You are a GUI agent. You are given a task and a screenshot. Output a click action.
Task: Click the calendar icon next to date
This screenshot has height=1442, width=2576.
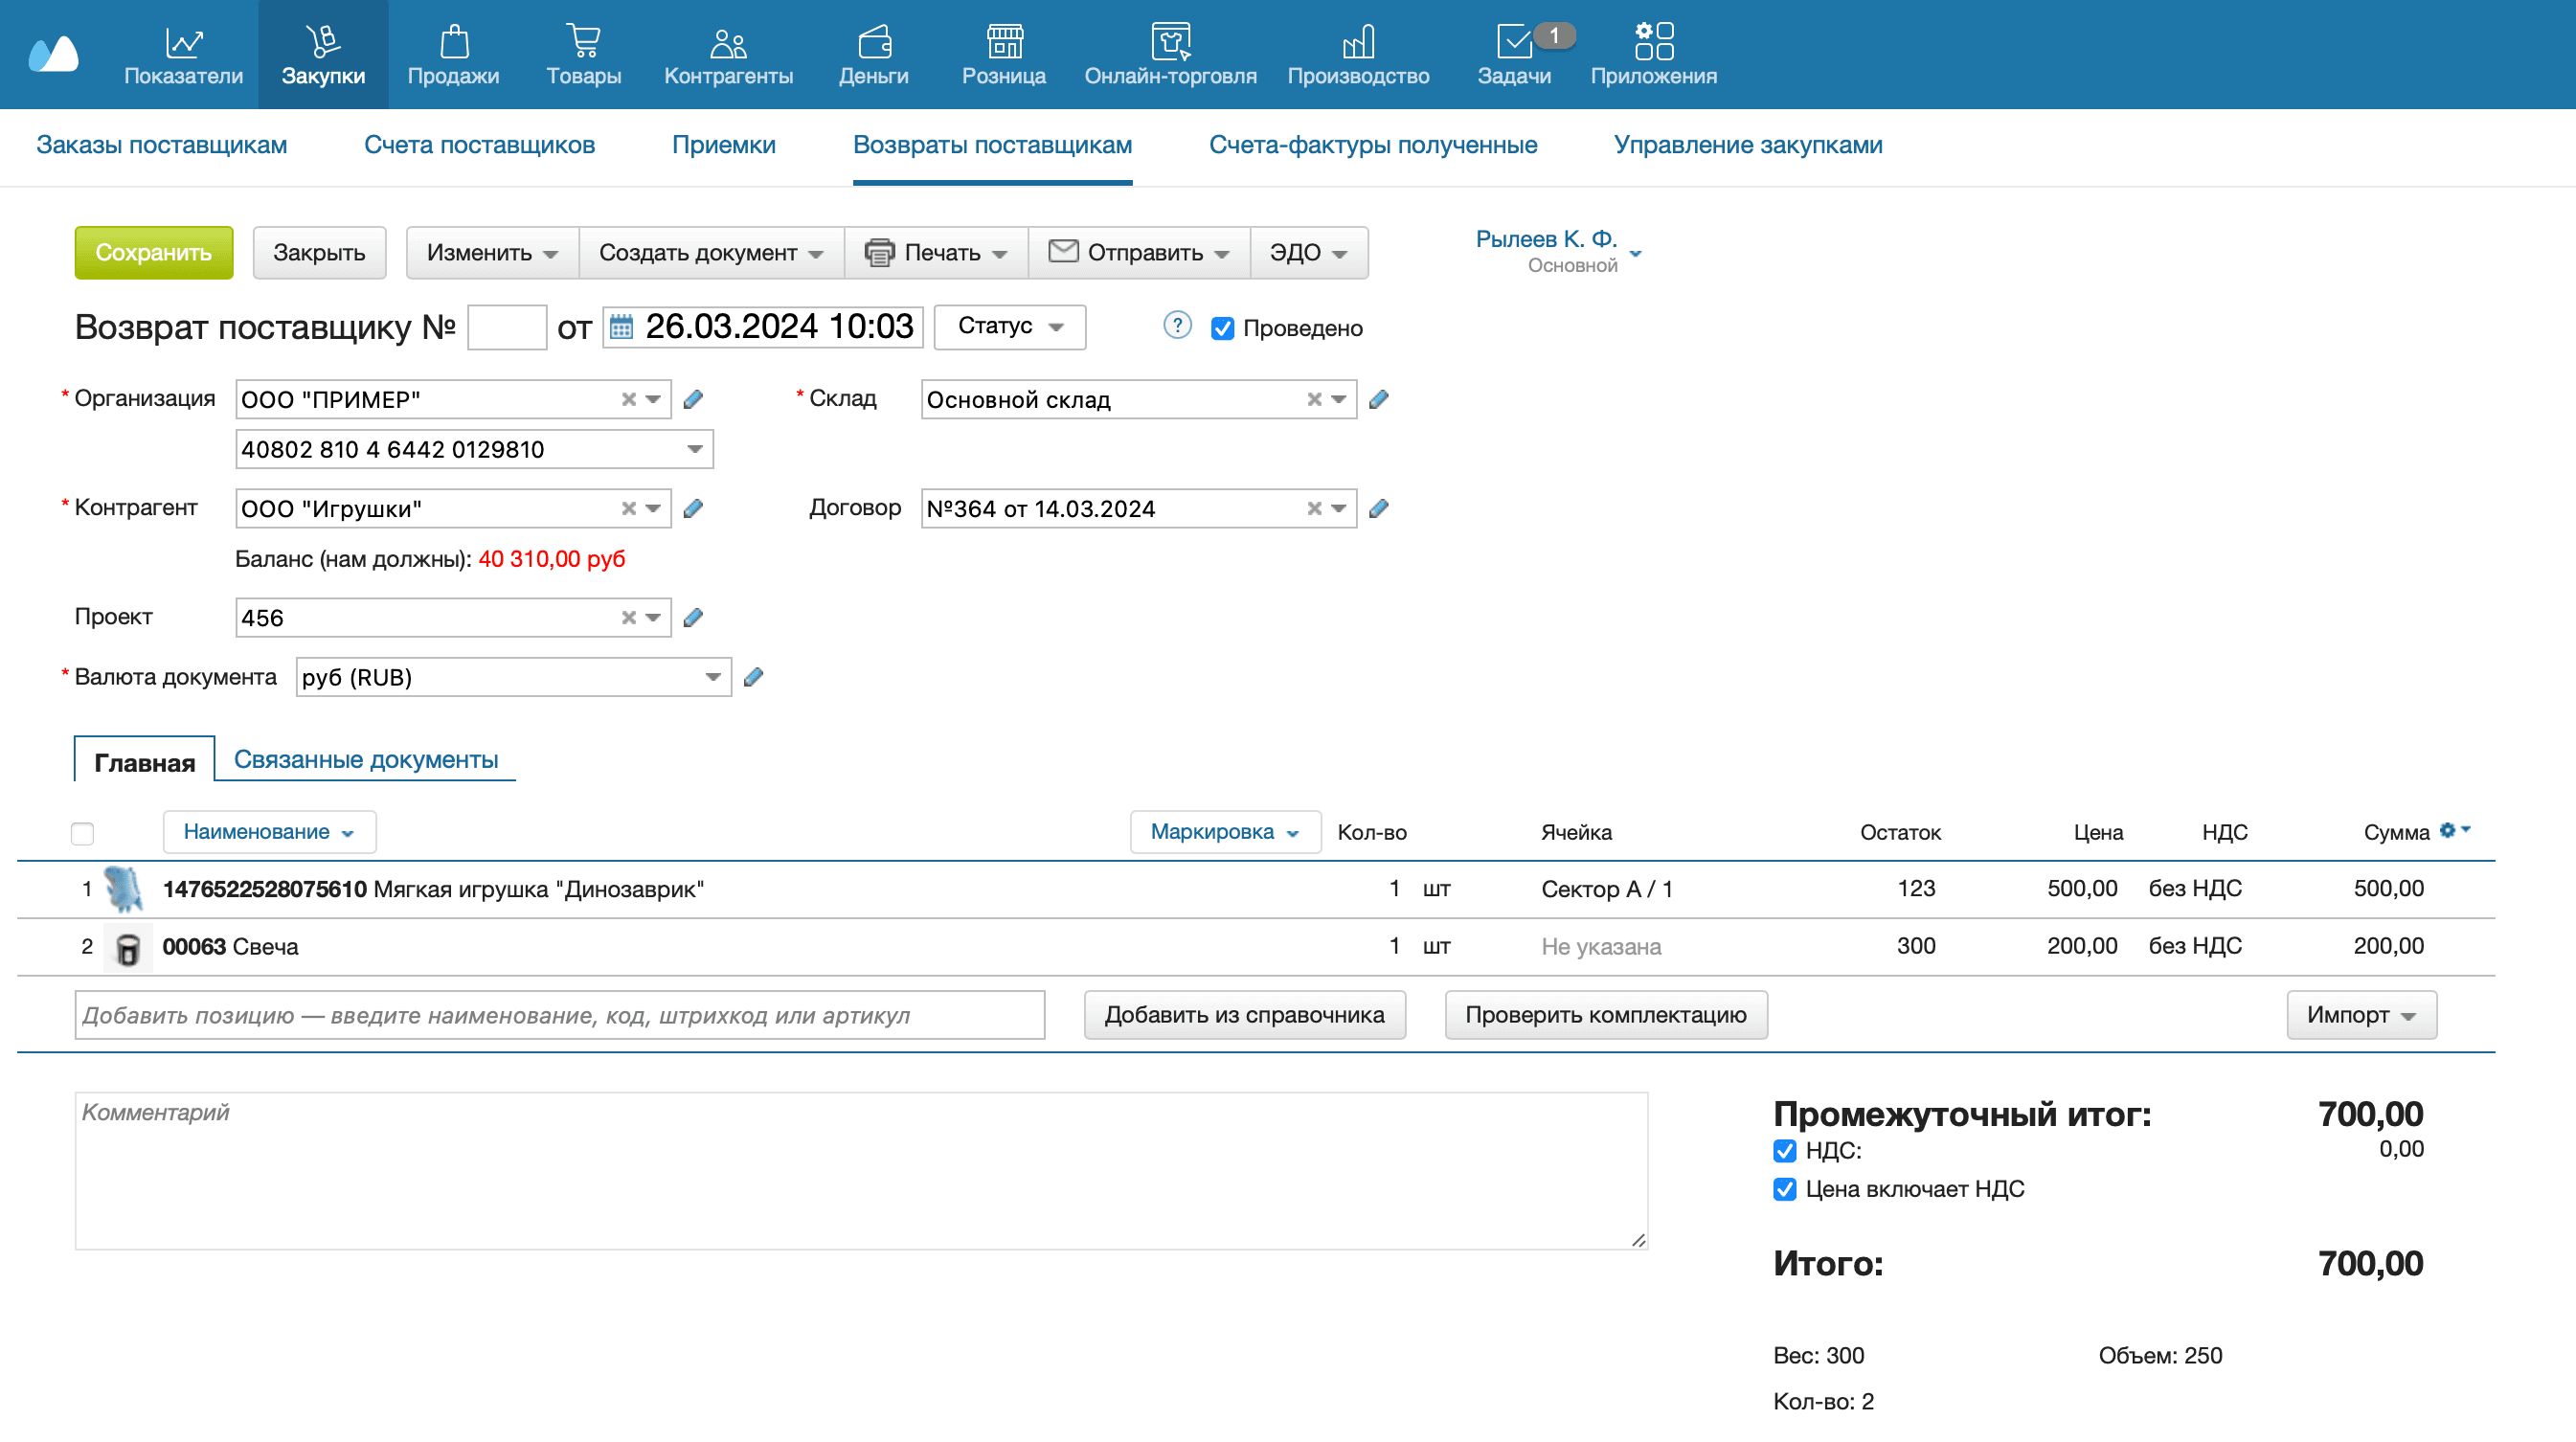pos(621,327)
